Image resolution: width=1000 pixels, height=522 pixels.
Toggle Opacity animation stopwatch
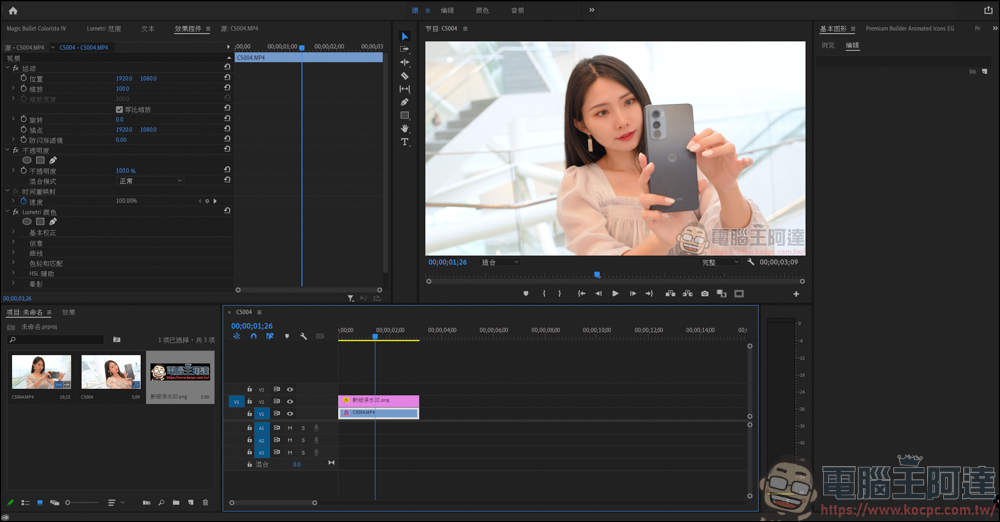point(24,170)
